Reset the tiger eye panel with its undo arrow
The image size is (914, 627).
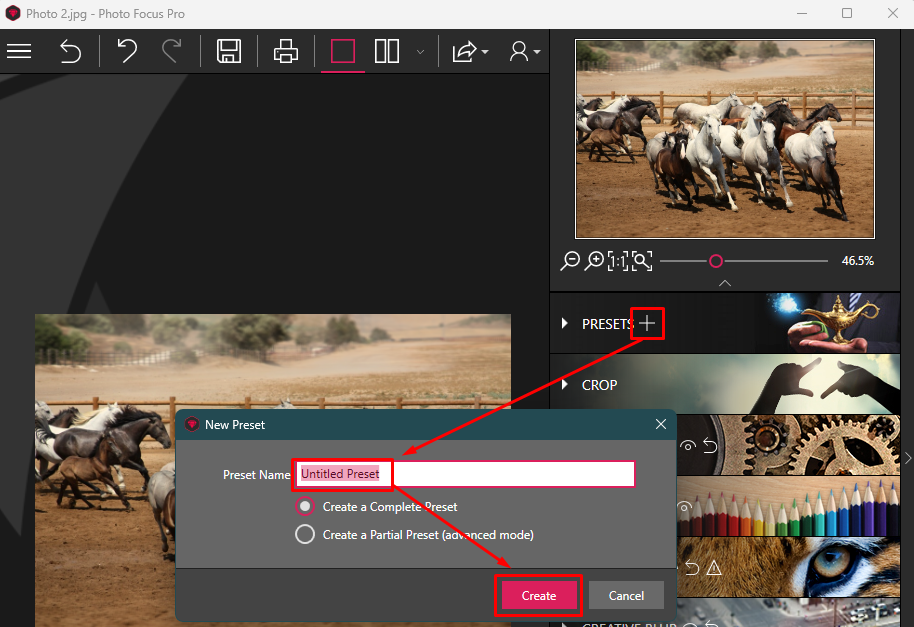tap(691, 568)
